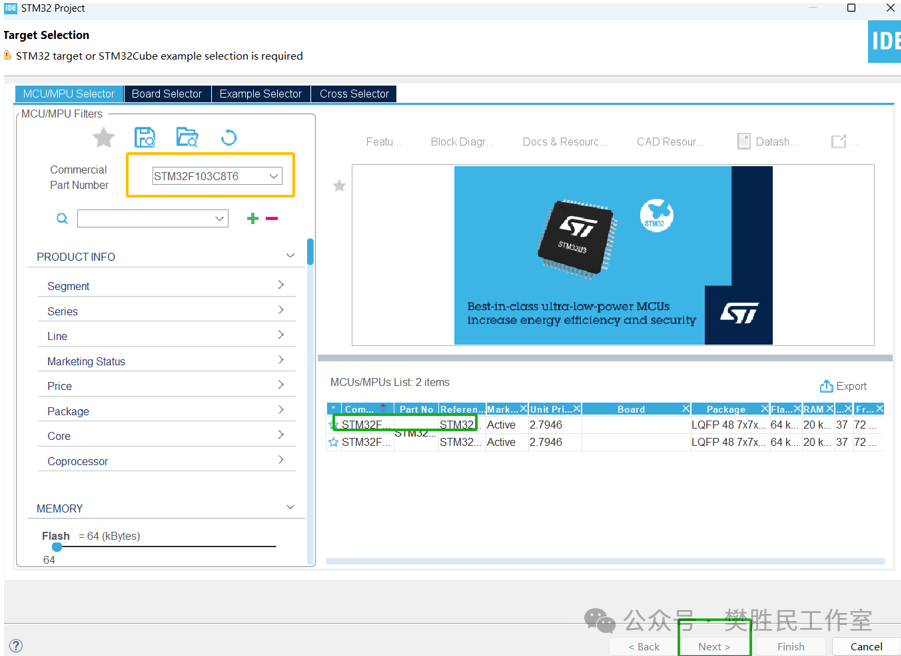
Task: Click the filter panel vertical scrollbar
Action: click(x=310, y=252)
